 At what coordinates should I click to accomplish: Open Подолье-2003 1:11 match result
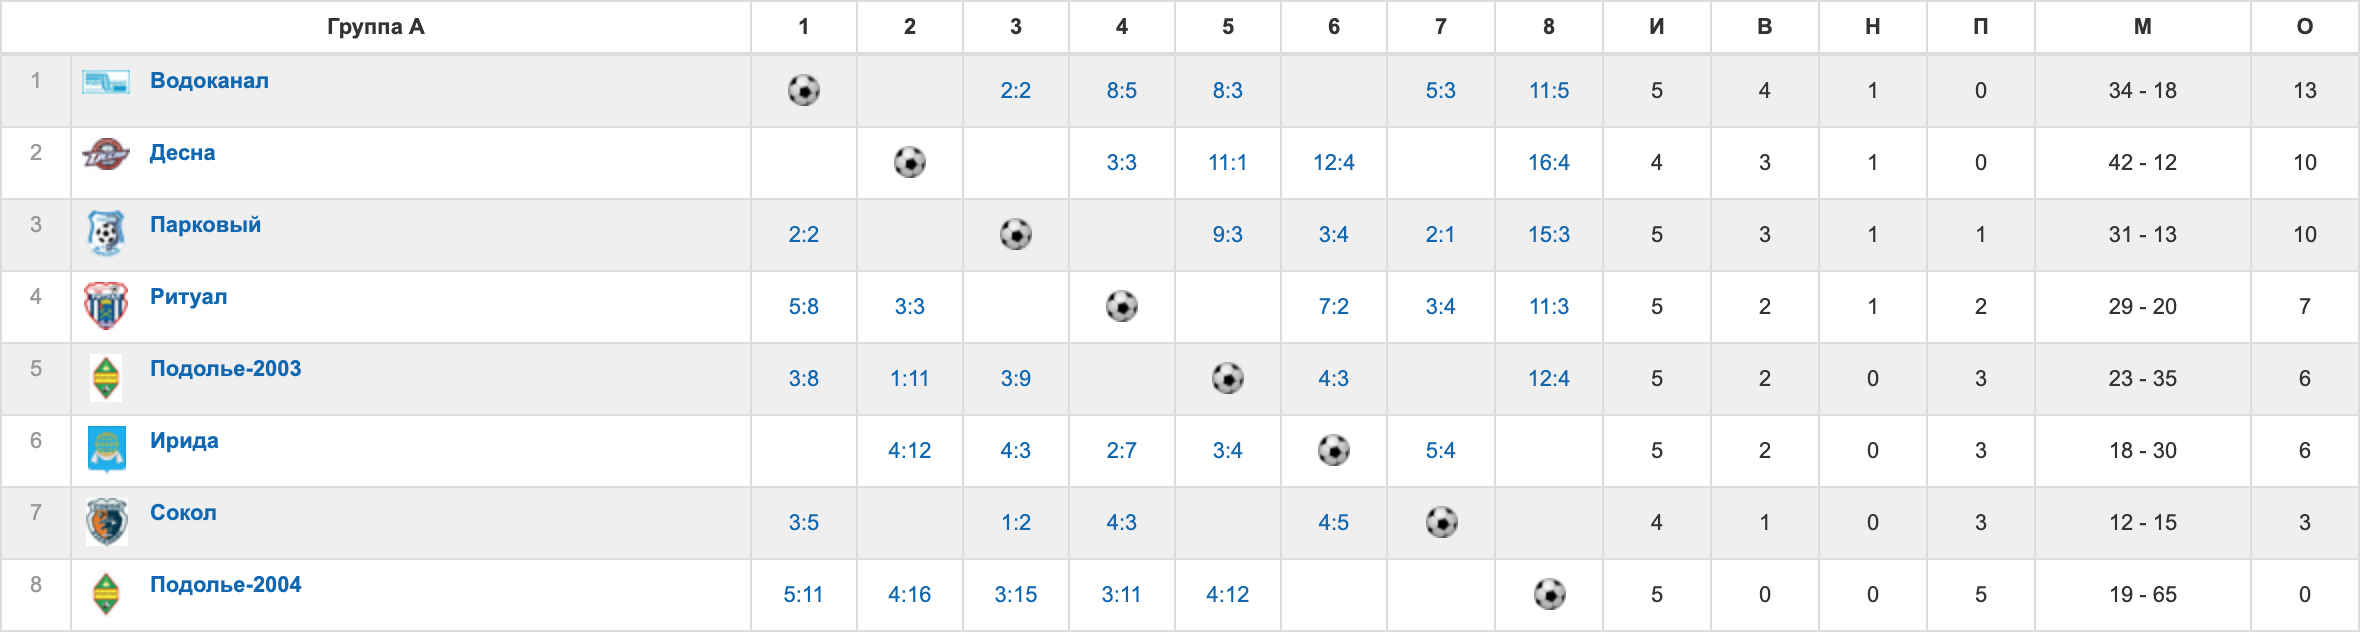click(910, 378)
